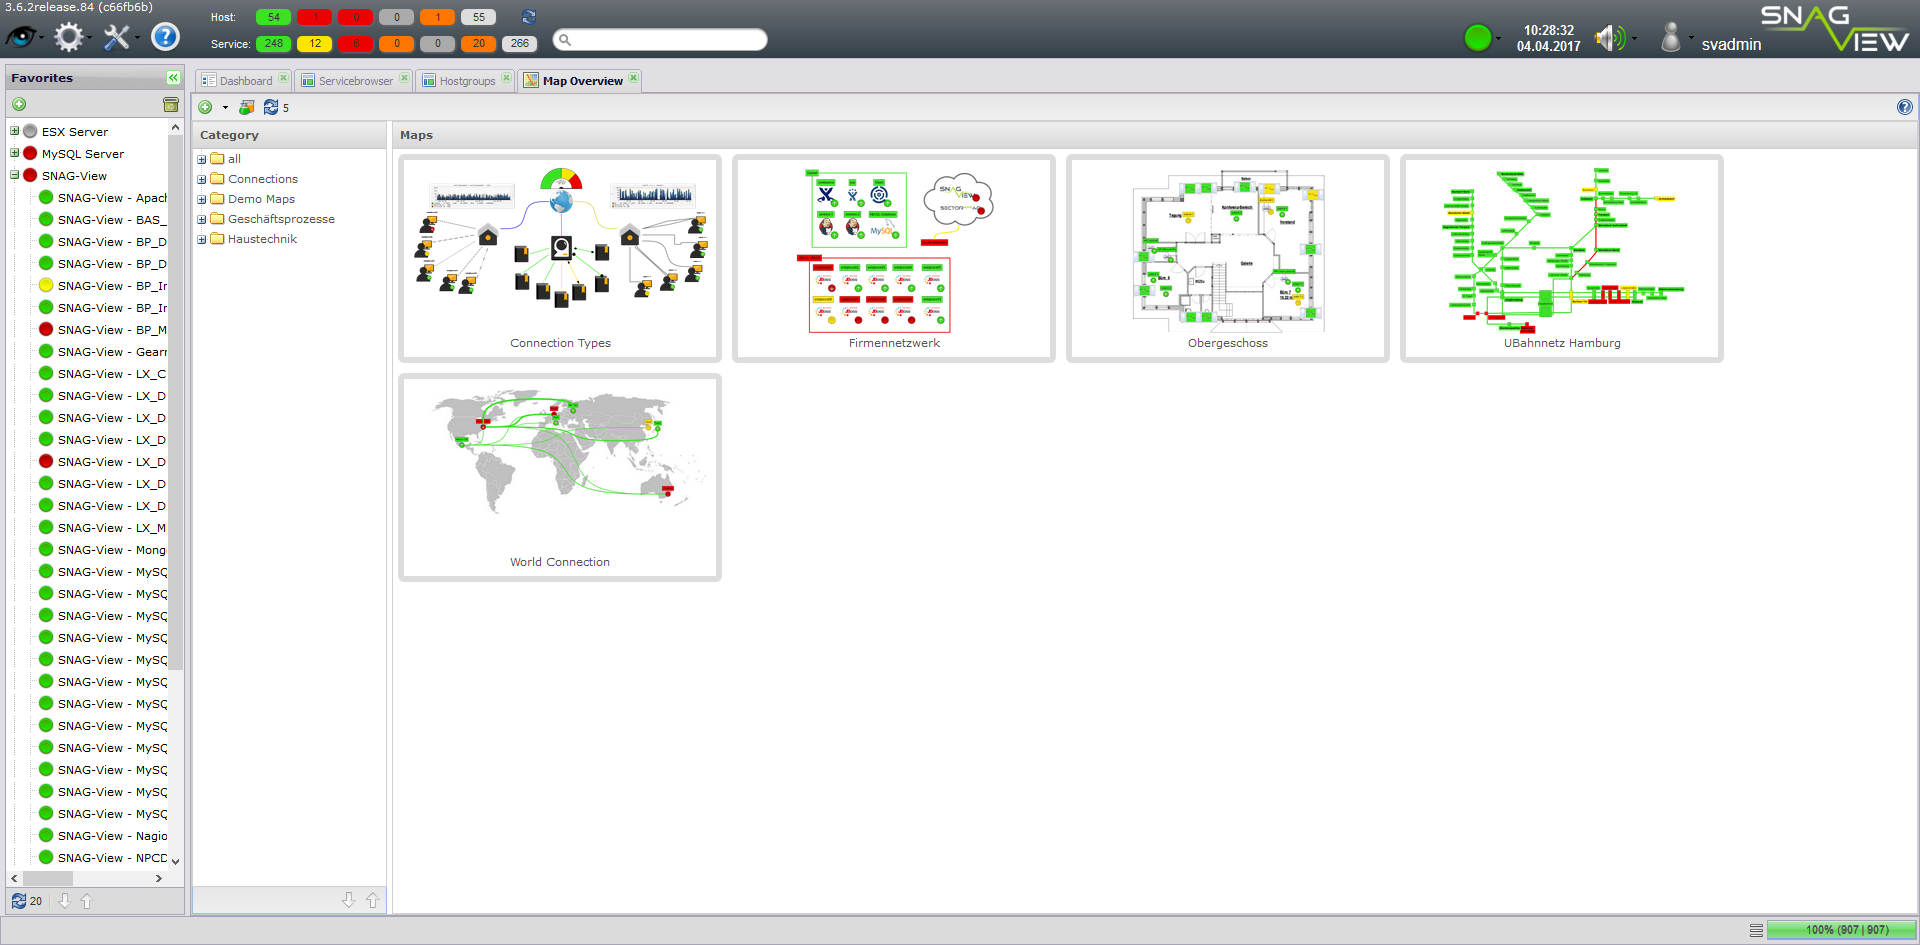Filter services by yellow warning count 12
Image resolution: width=1920 pixels, height=945 pixels.
pos(315,43)
